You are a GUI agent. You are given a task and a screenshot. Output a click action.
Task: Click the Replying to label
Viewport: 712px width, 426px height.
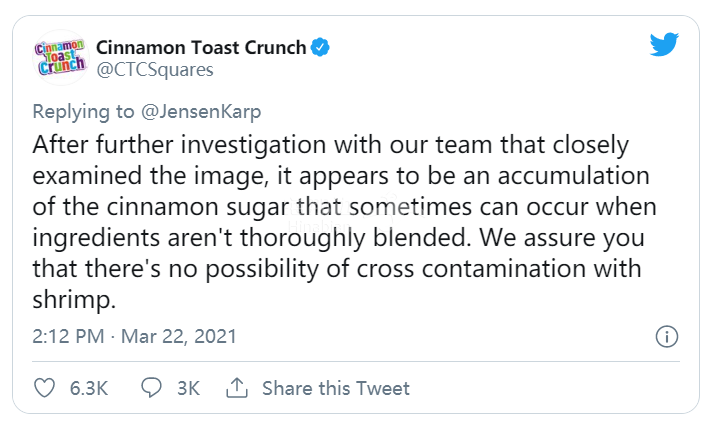pyautogui.click(x=84, y=112)
